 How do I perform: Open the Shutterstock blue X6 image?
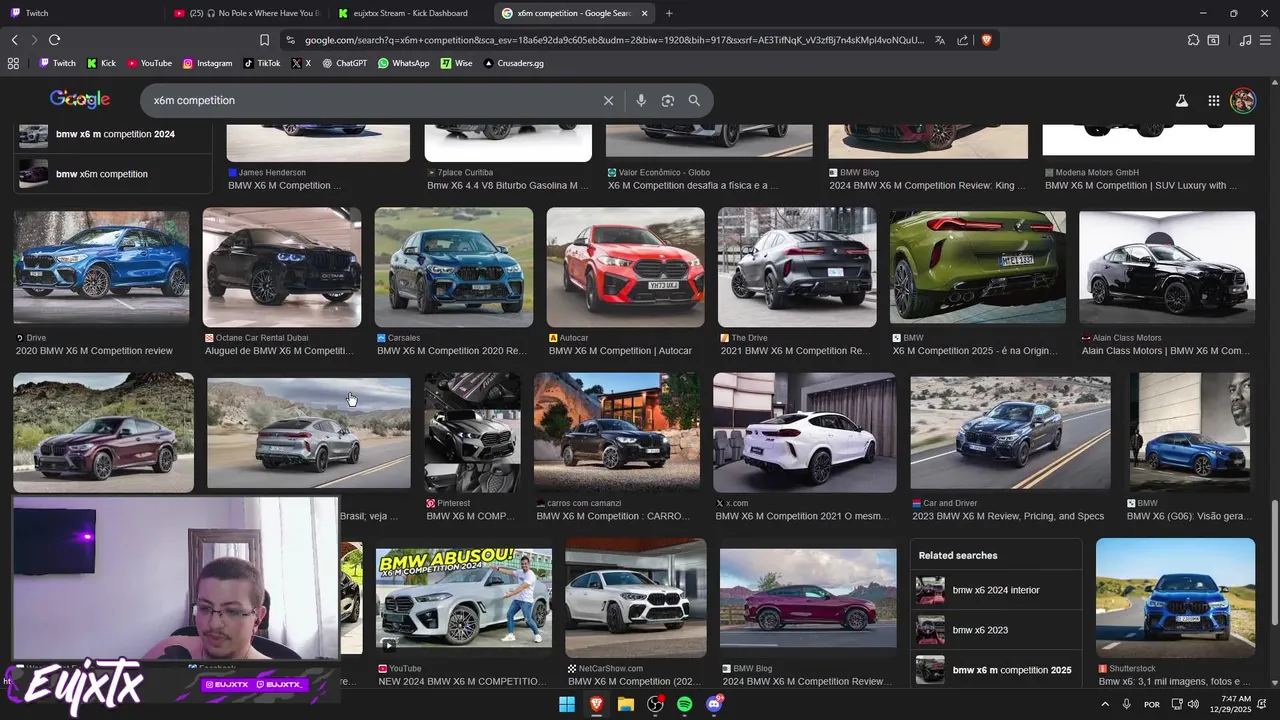[x=1175, y=598]
